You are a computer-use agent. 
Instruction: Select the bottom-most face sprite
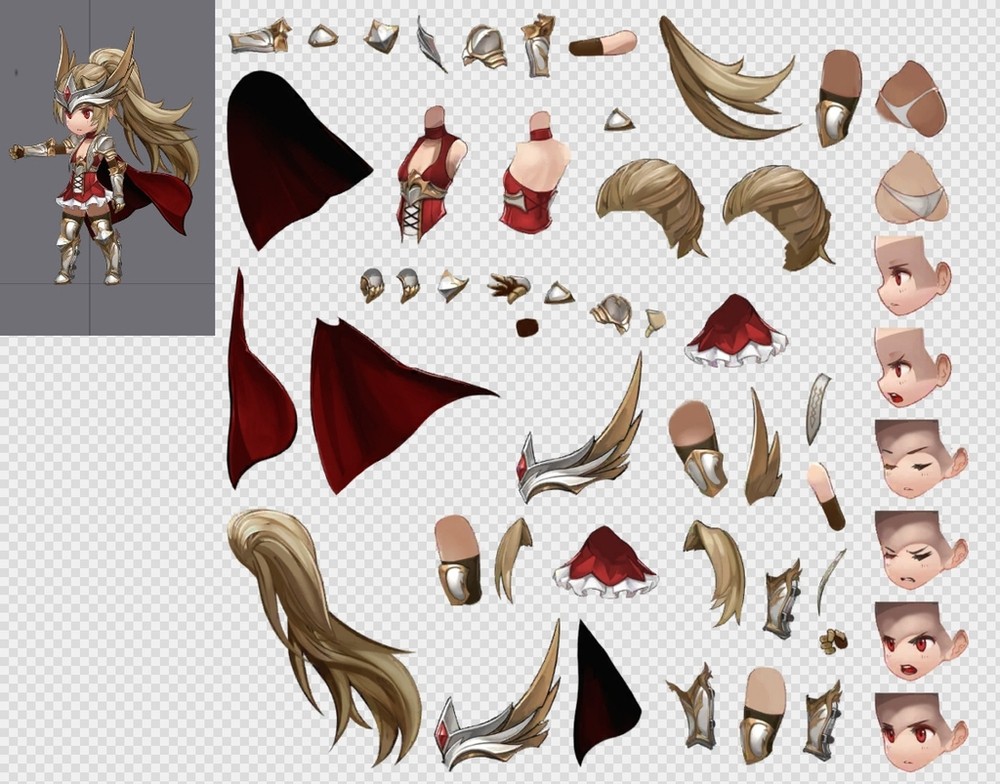(917, 732)
